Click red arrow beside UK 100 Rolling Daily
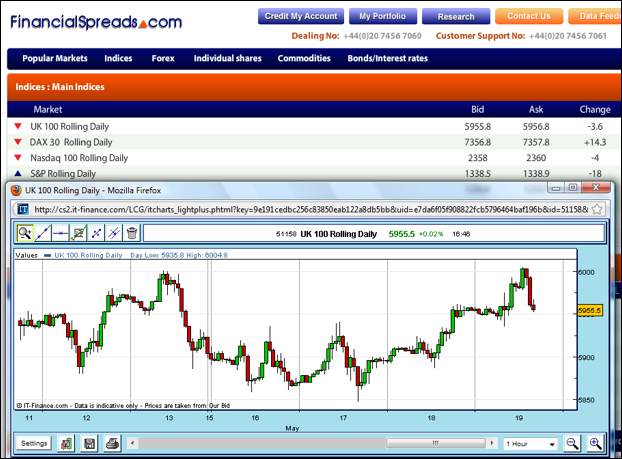The height and width of the screenshot is (459, 622). [18, 127]
